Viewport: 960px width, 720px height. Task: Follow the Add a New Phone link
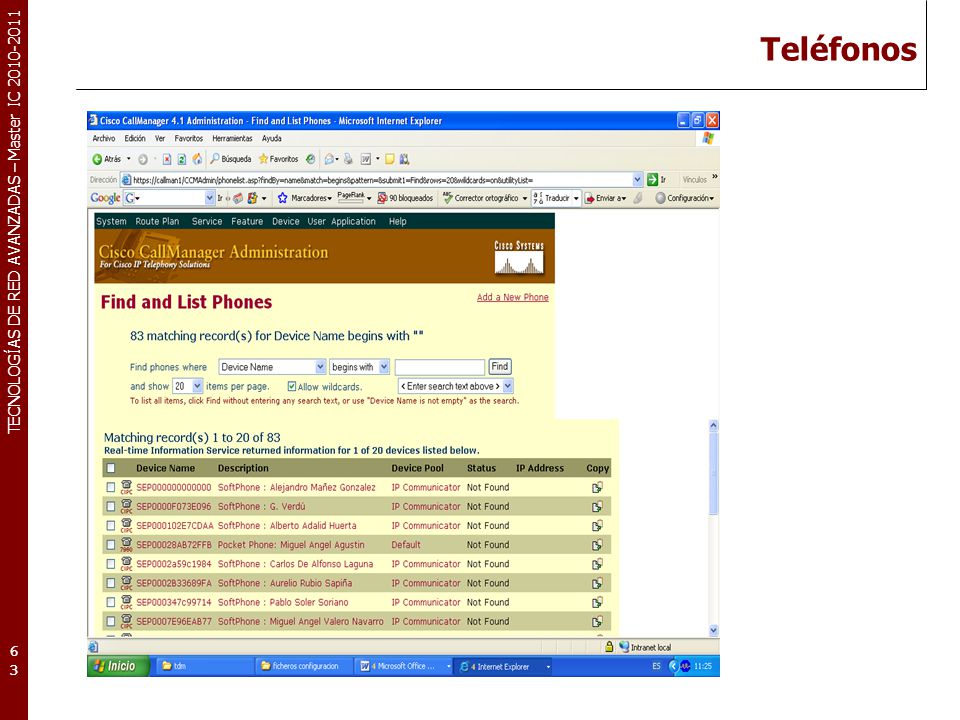pos(512,297)
